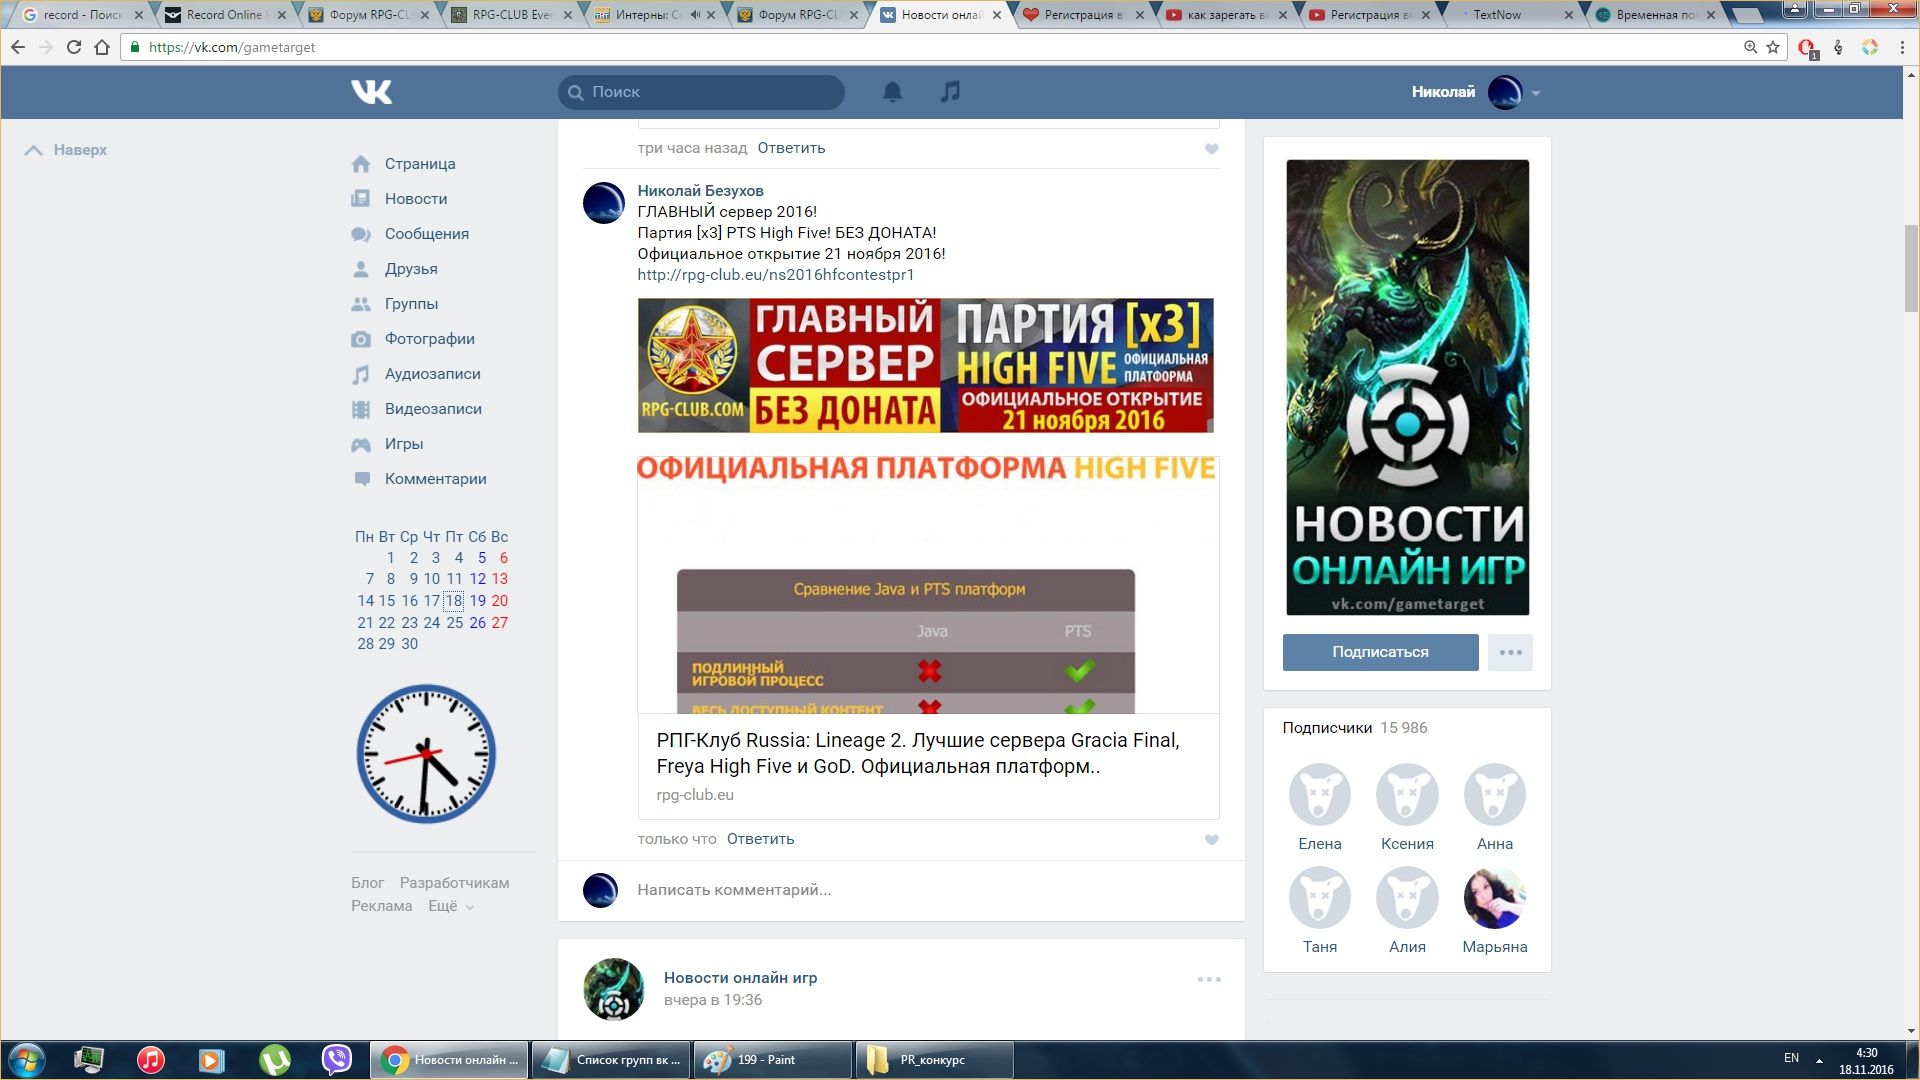Viewport: 1920px width, 1080px height.
Task: Bookmark this page with star icon
Action: coord(1773,47)
